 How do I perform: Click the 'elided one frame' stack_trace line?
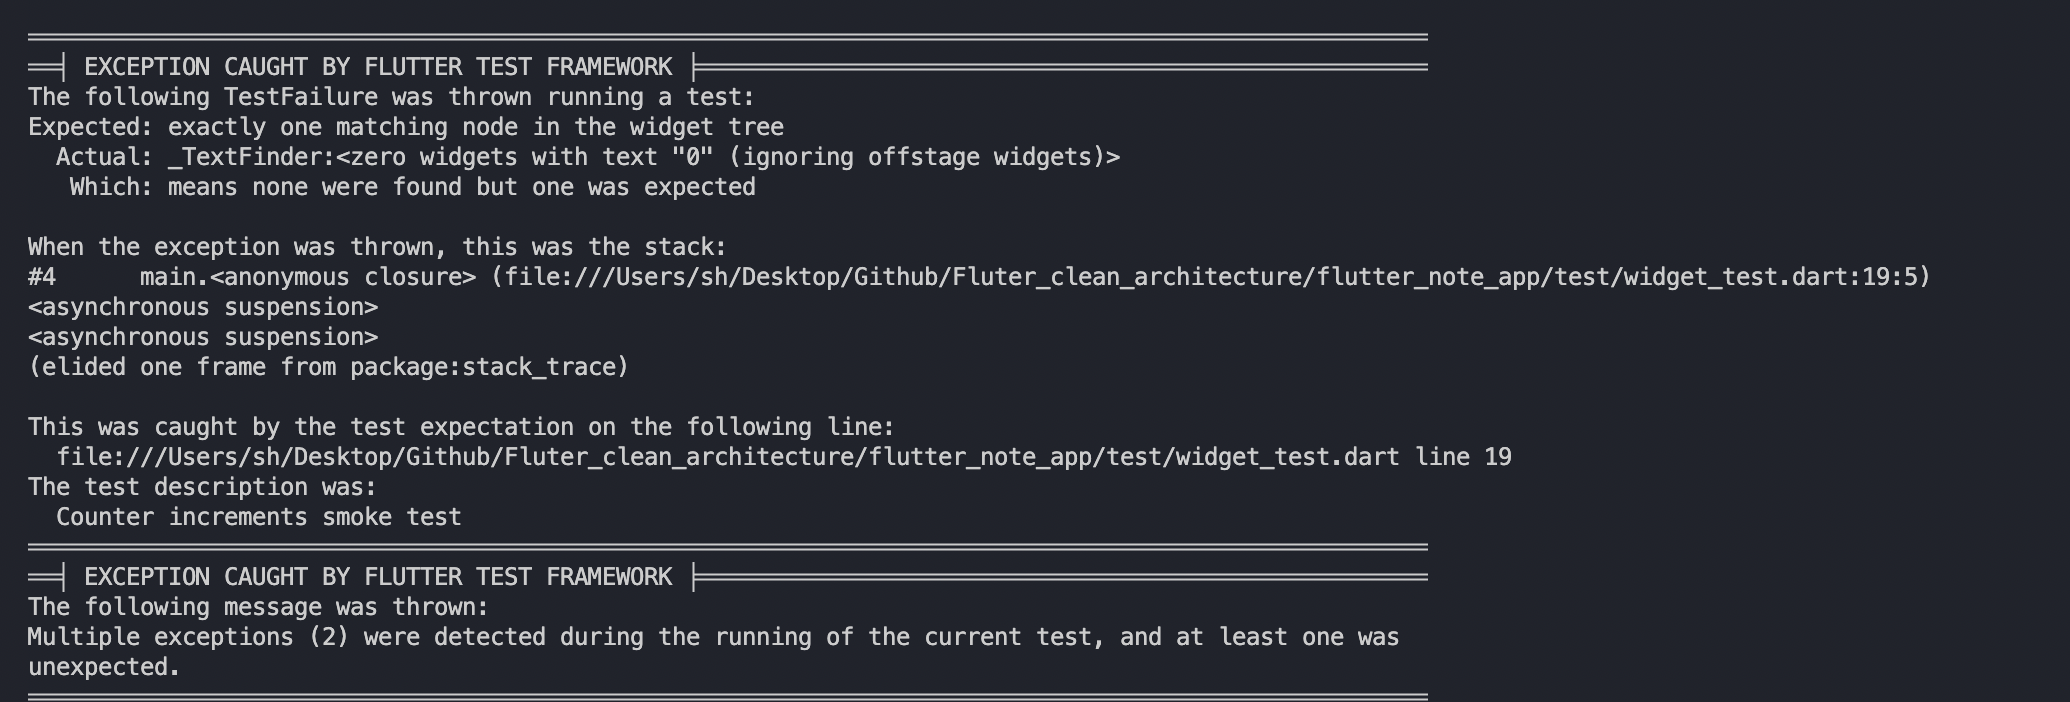[328, 367]
